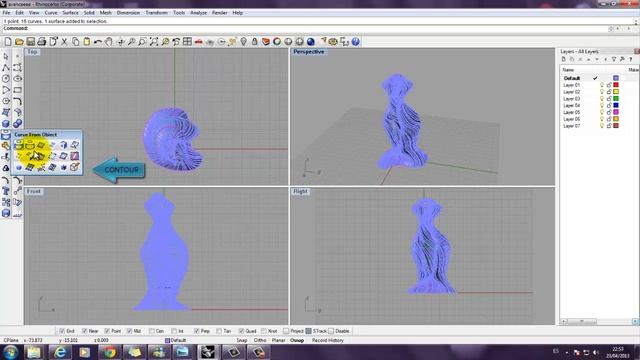
Task: Enable the Int osnap checkbox
Action: pyautogui.click(x=174, y=331)
